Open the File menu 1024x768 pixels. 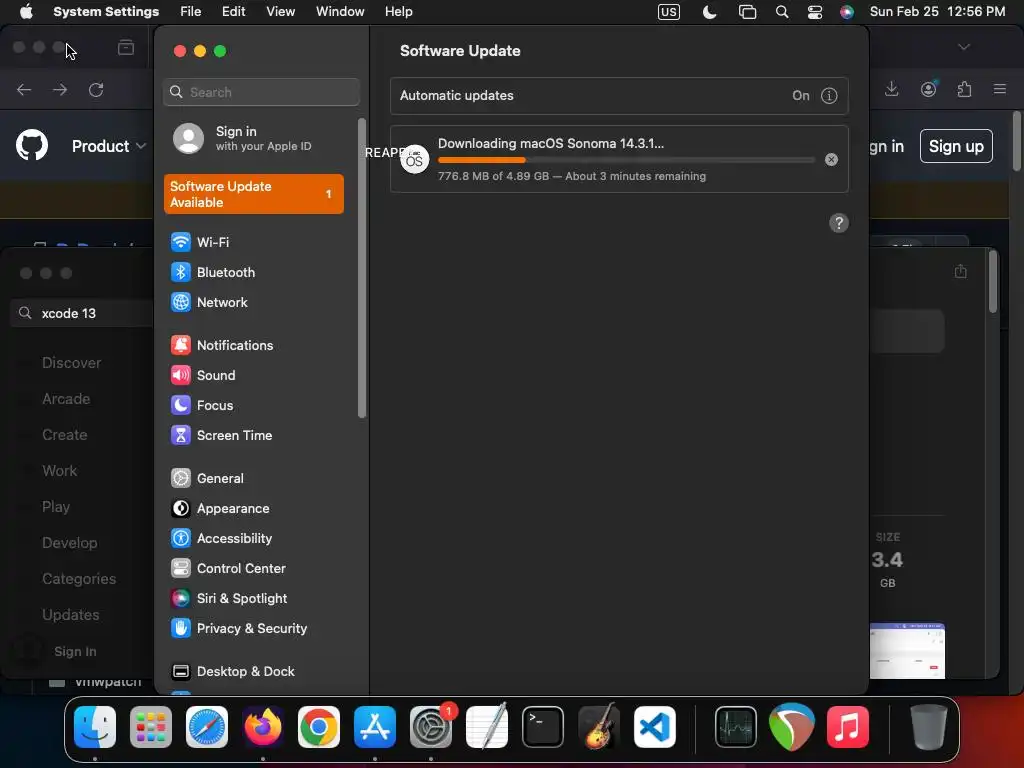tap(191, 12)
